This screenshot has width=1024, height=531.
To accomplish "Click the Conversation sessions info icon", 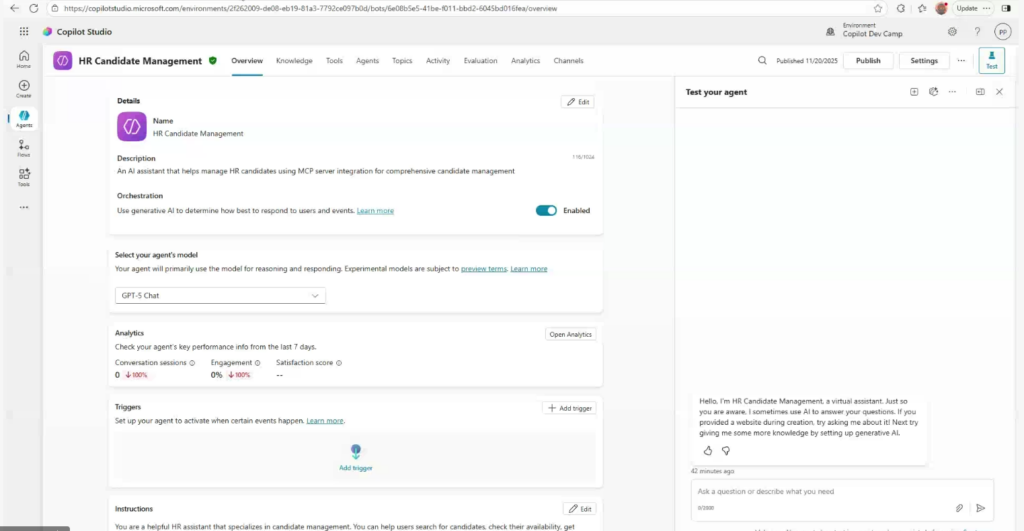I will coord(192,362).
